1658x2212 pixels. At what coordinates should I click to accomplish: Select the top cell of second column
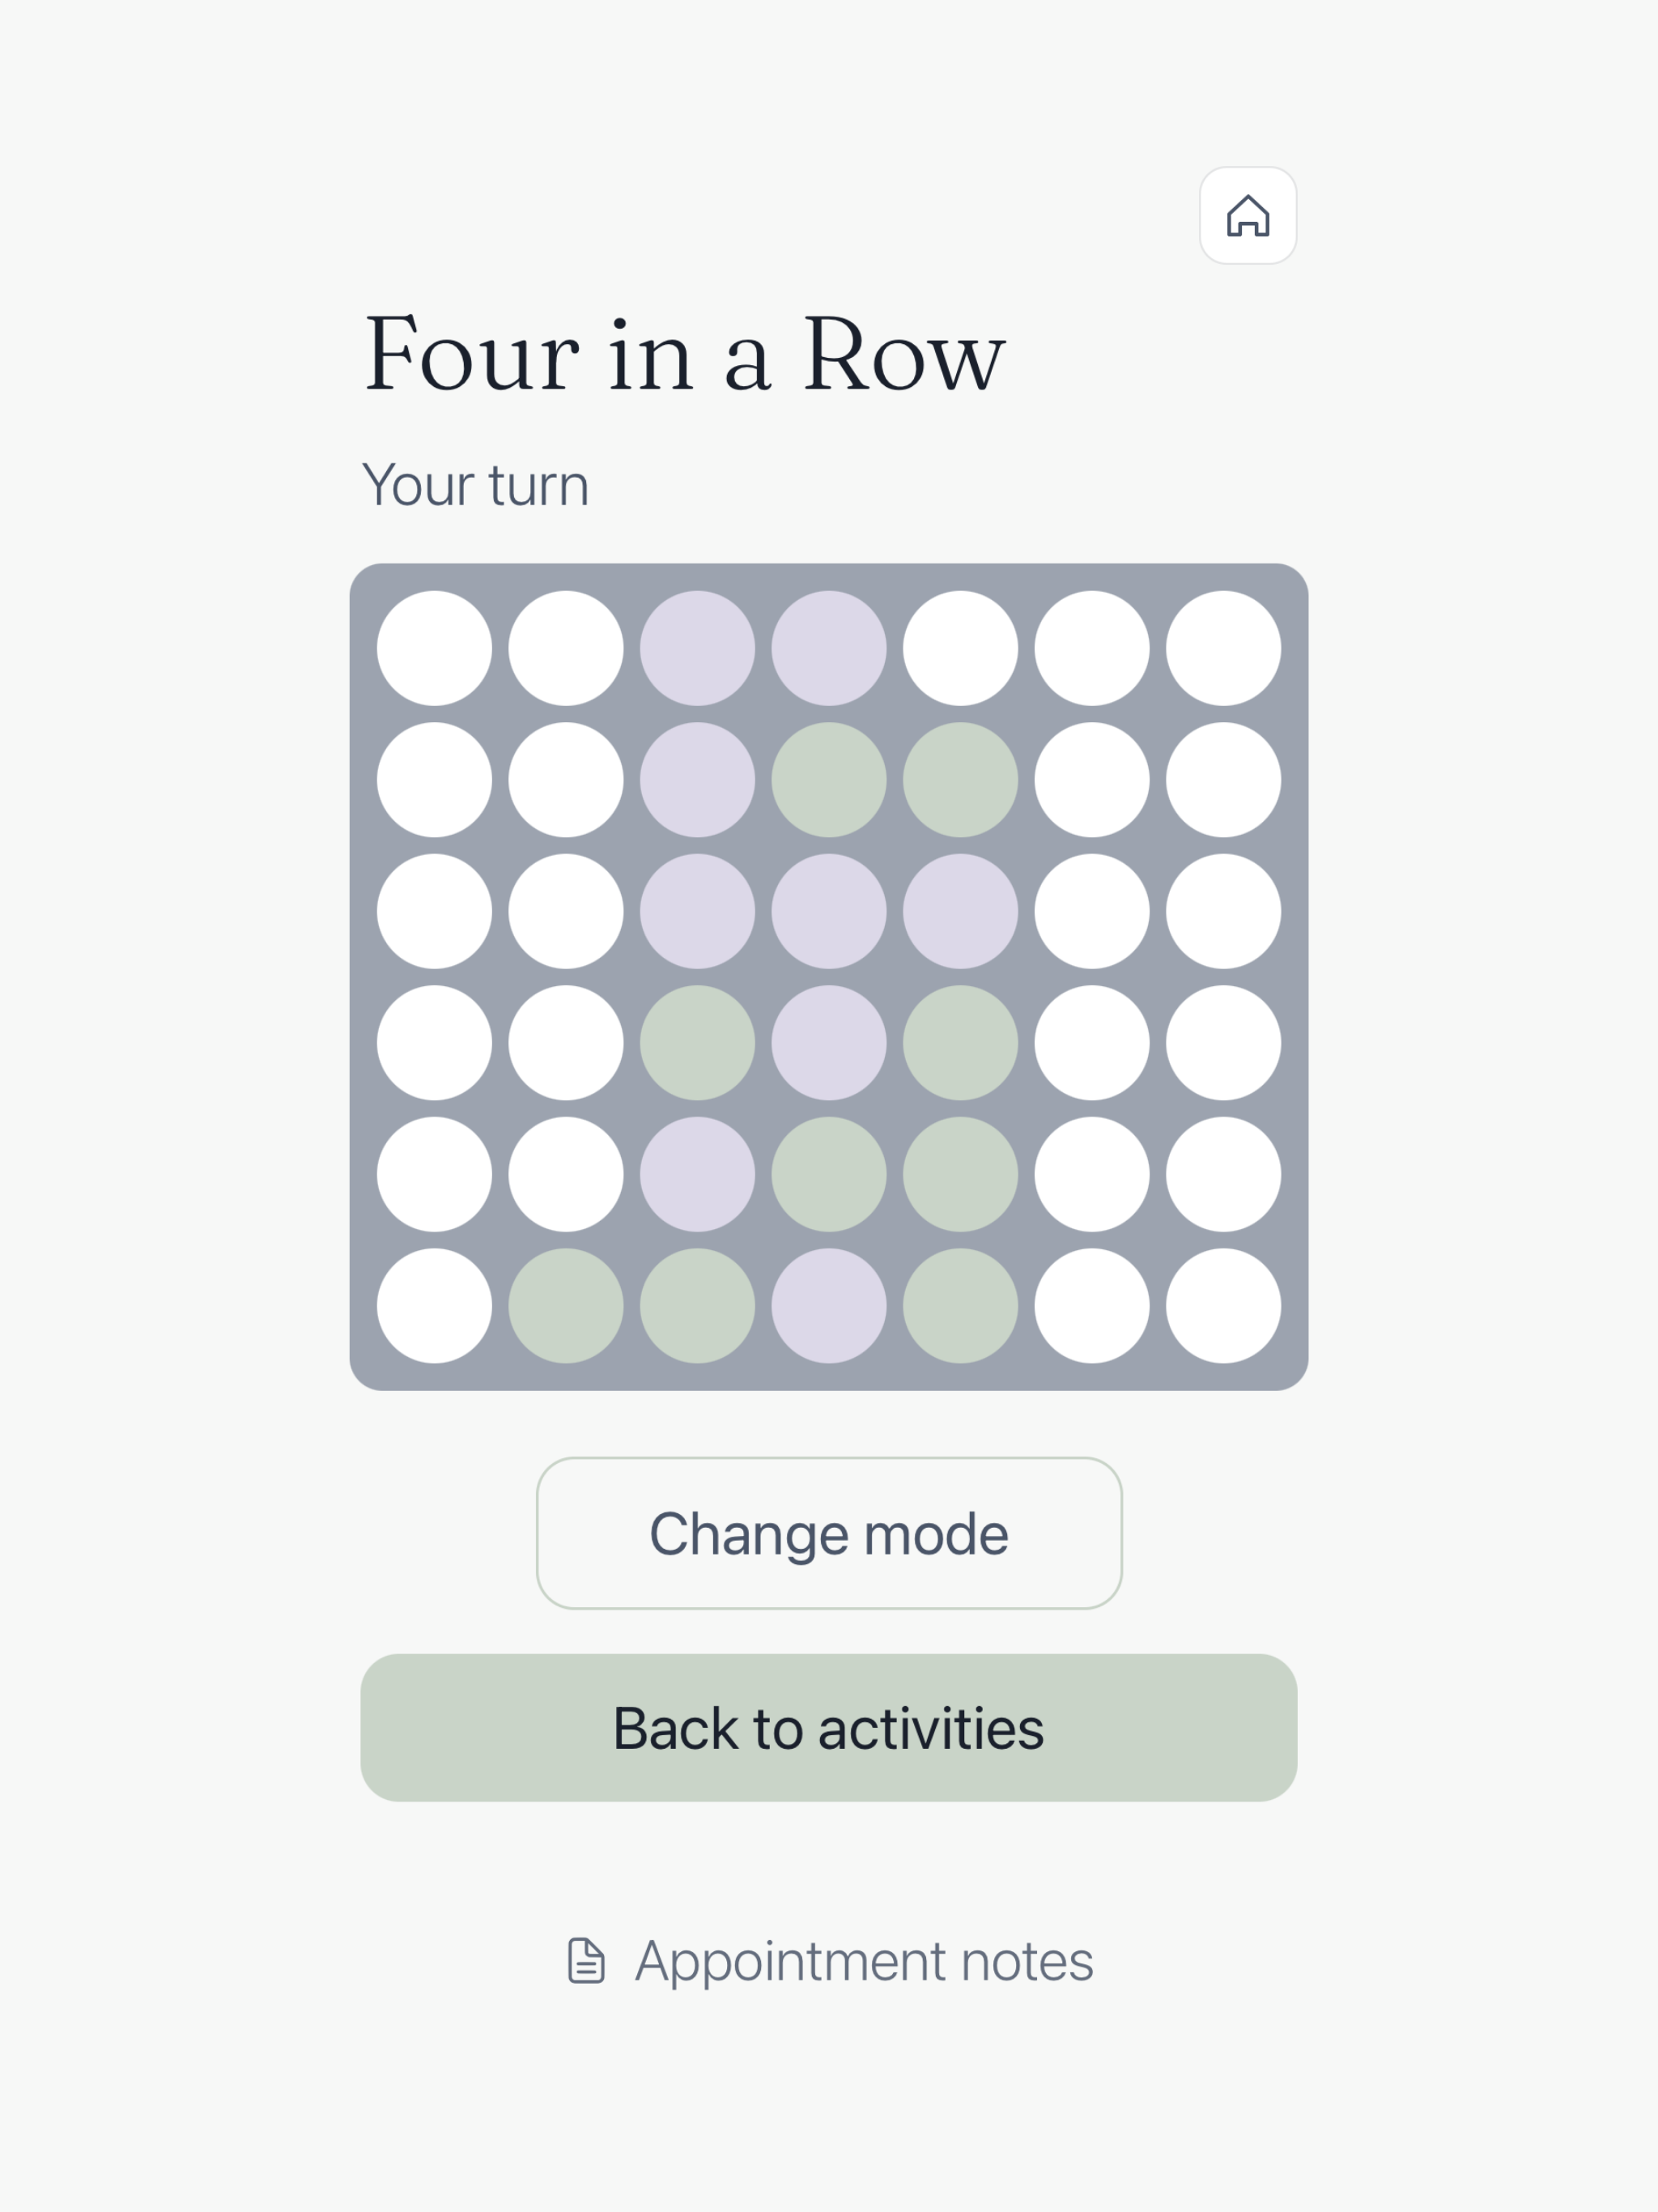(x=566, y=648)
